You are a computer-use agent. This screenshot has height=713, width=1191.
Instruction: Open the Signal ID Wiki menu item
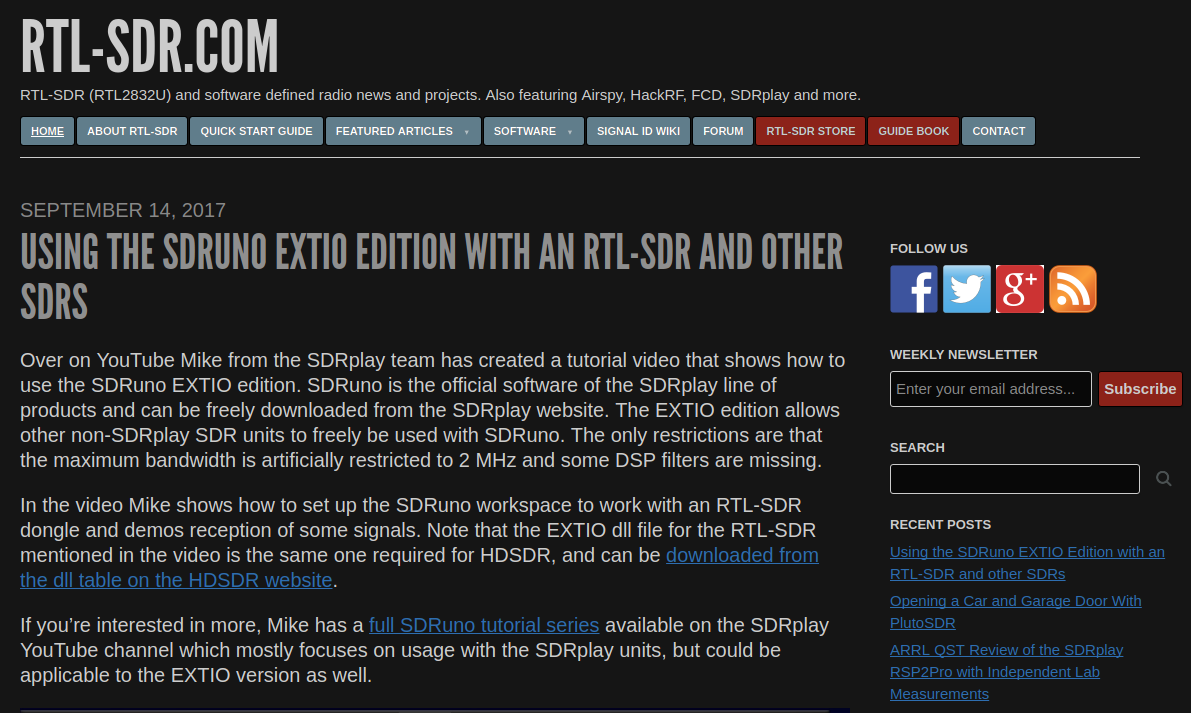click(x=638, y=131)
